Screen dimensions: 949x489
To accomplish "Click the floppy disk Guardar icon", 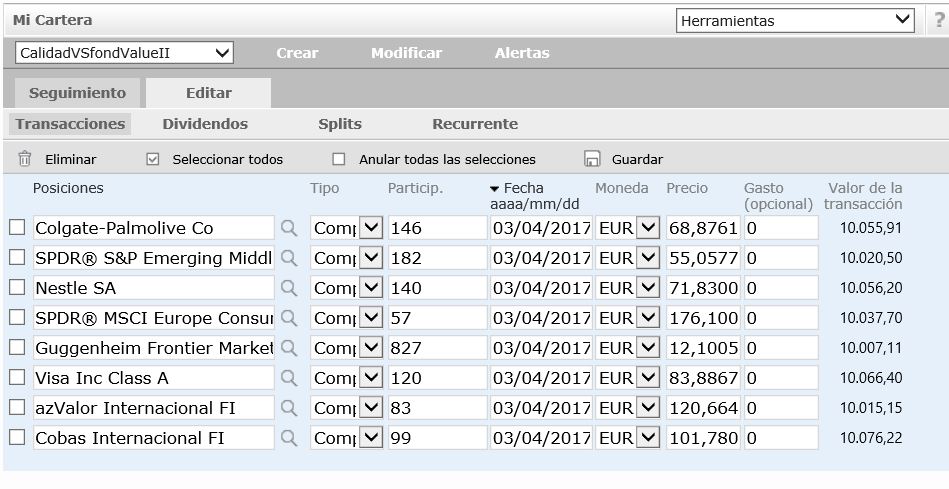I will 592,159.
